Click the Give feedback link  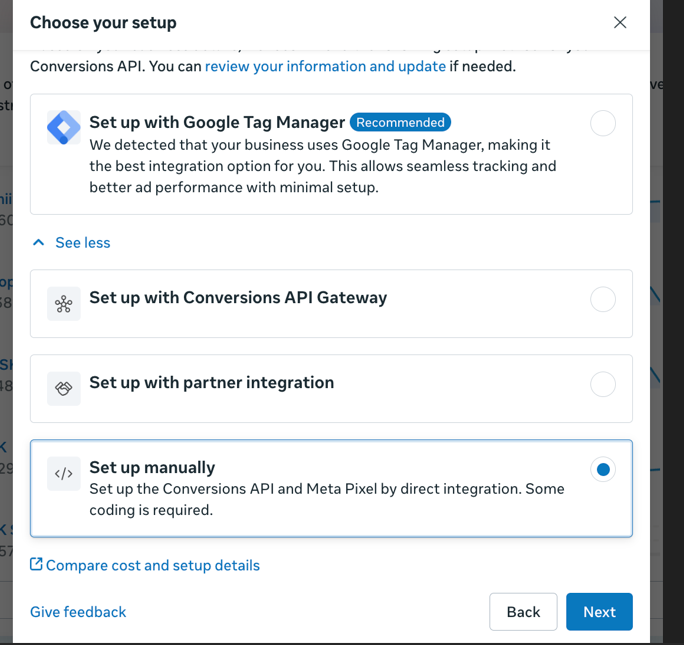[78, 612]
